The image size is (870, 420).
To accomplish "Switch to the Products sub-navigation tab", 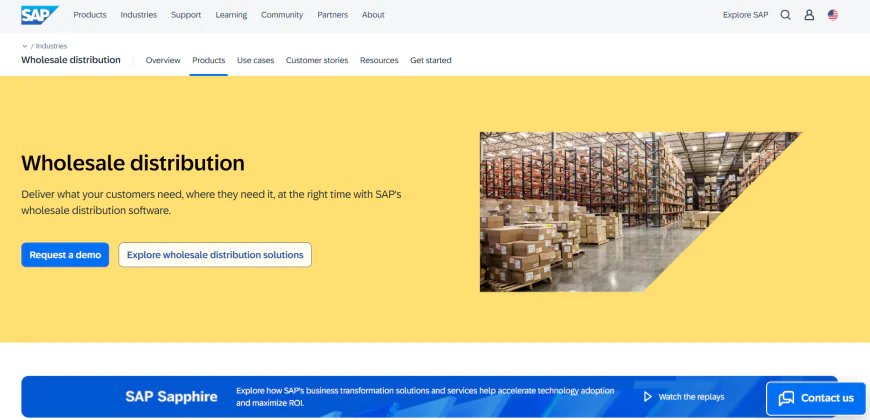I will [x=209, y=60].
